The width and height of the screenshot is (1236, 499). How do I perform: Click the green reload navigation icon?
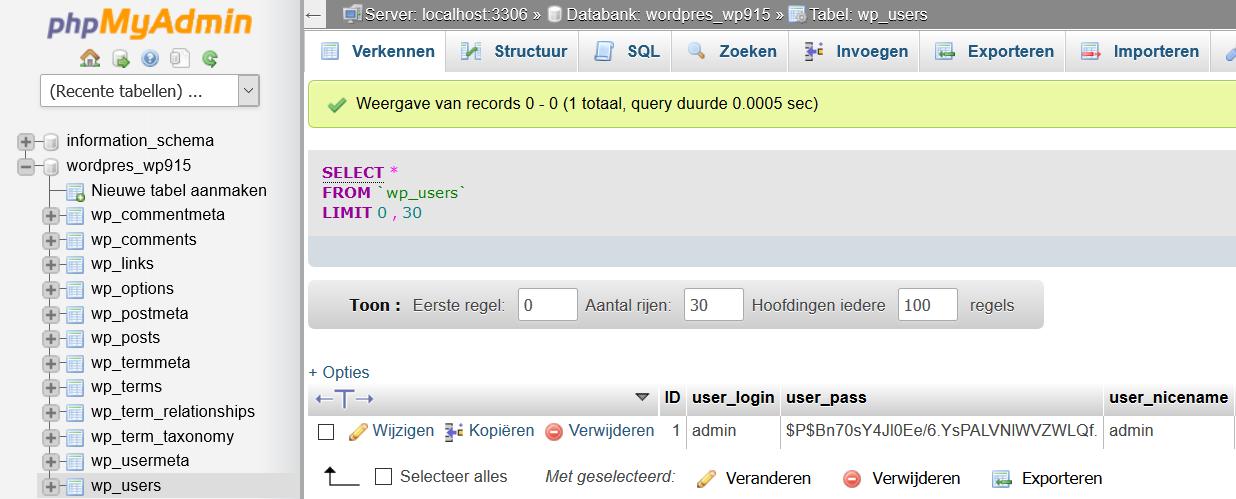(x=210, y=59)
